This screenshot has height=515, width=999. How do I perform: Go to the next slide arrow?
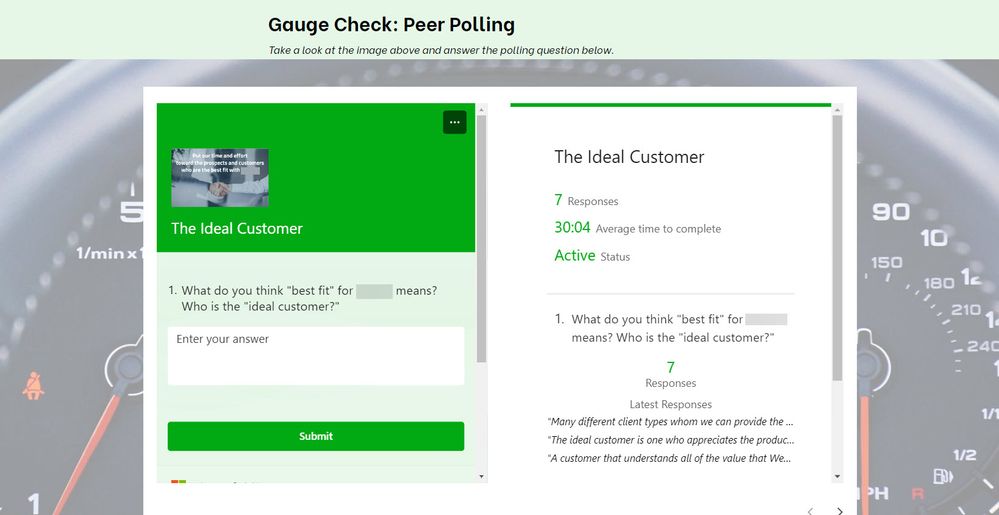point(839,510)
